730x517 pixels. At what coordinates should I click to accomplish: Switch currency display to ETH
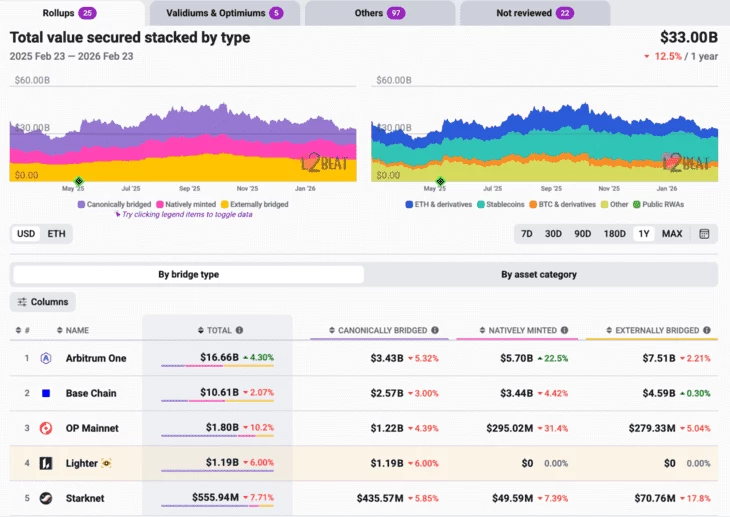pos(57,234)
